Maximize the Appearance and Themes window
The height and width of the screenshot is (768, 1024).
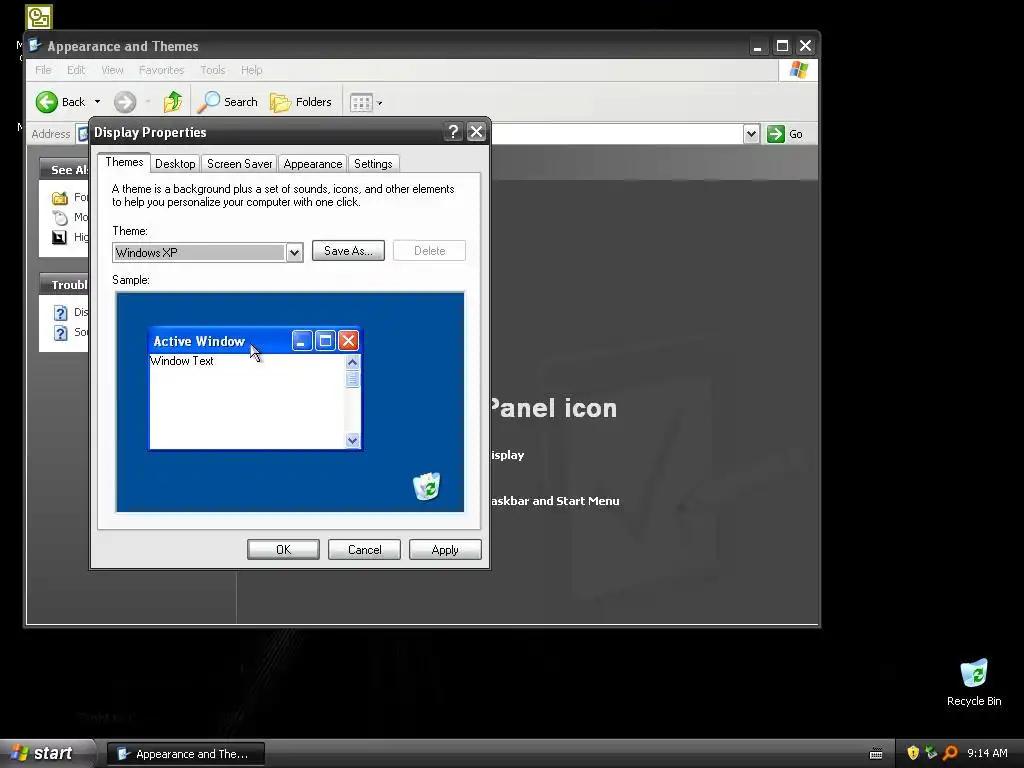(782, 46)
